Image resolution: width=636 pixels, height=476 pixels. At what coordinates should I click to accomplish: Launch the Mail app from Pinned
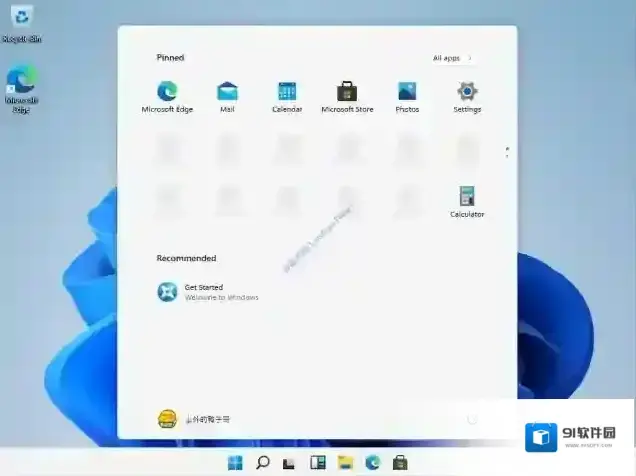pyautogui.click(x=227, y=92)
